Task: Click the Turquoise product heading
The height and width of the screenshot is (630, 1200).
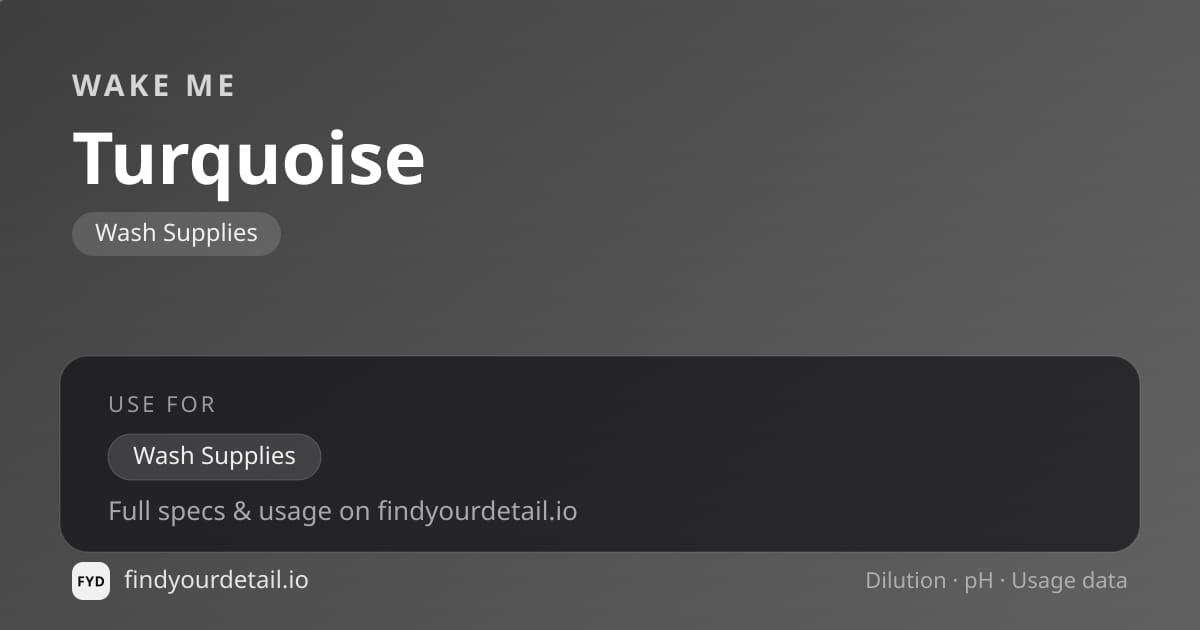Action: pyautogui.click(x=249, y=160)
